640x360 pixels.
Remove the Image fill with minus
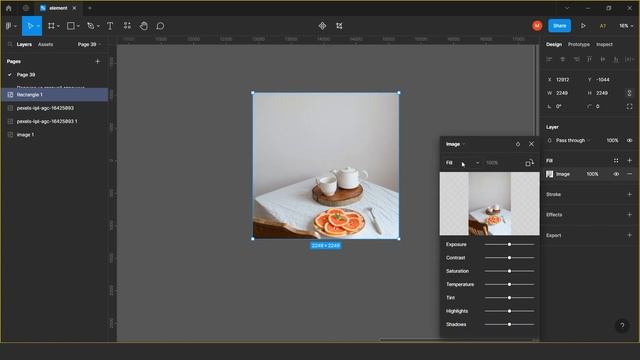point(629,174)
